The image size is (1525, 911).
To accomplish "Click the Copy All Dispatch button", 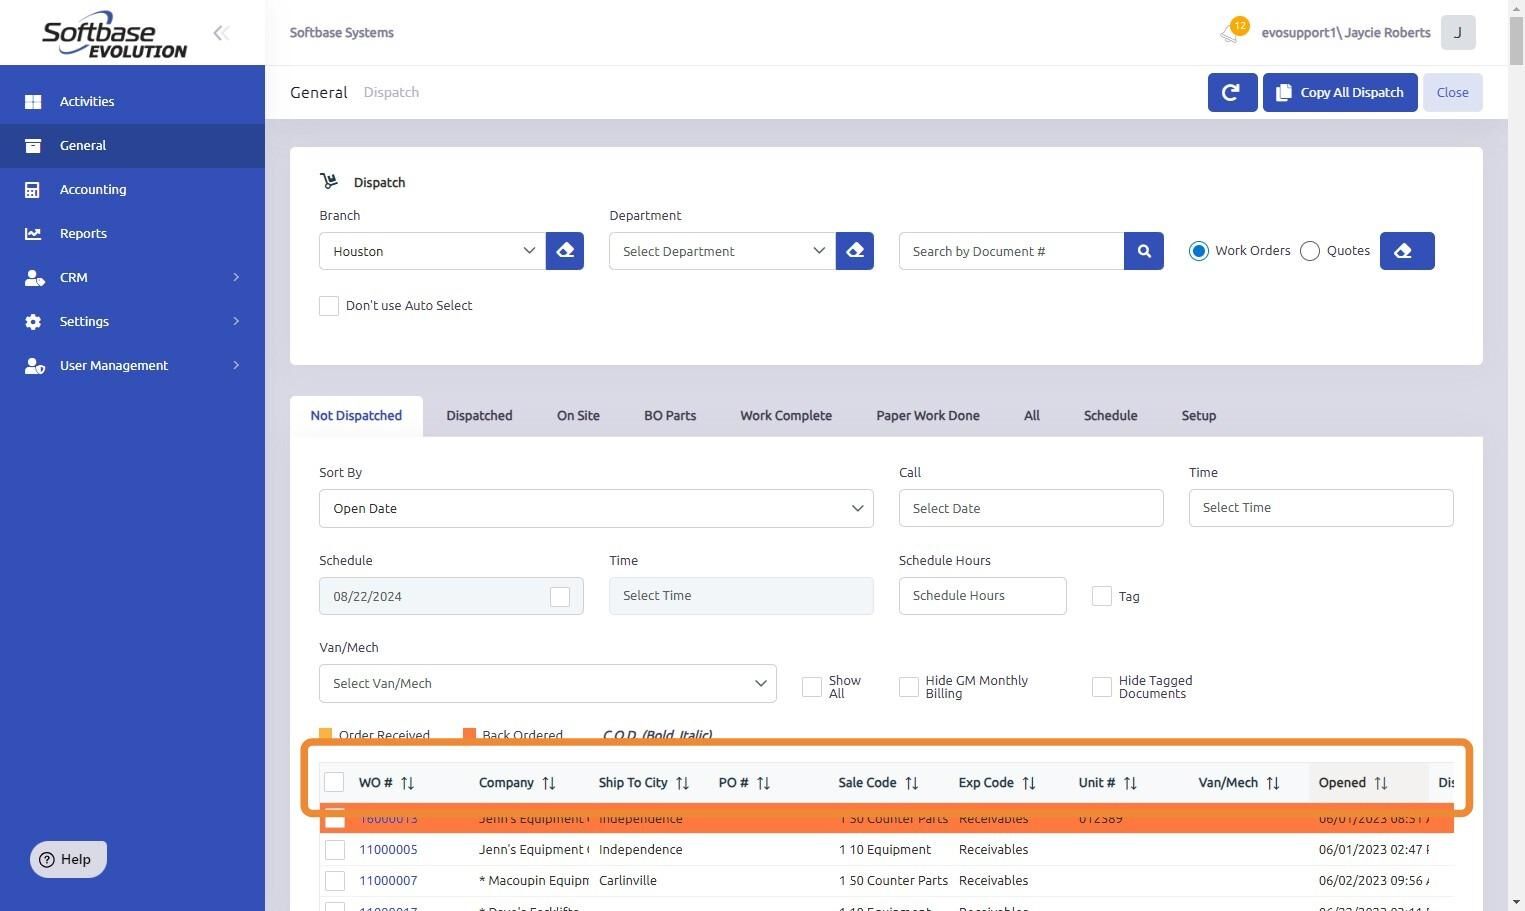I will tap(1340, 92).
